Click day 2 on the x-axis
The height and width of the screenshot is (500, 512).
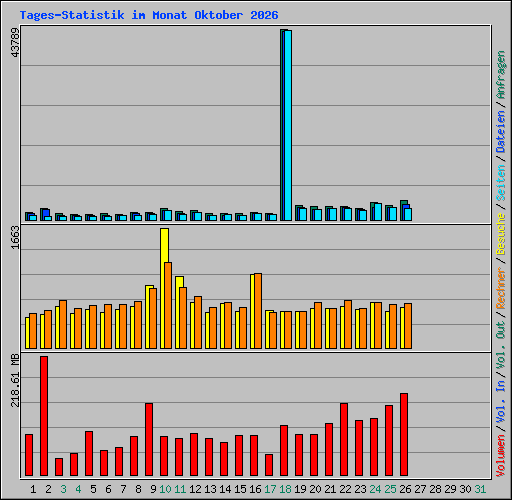coord(48,489)
